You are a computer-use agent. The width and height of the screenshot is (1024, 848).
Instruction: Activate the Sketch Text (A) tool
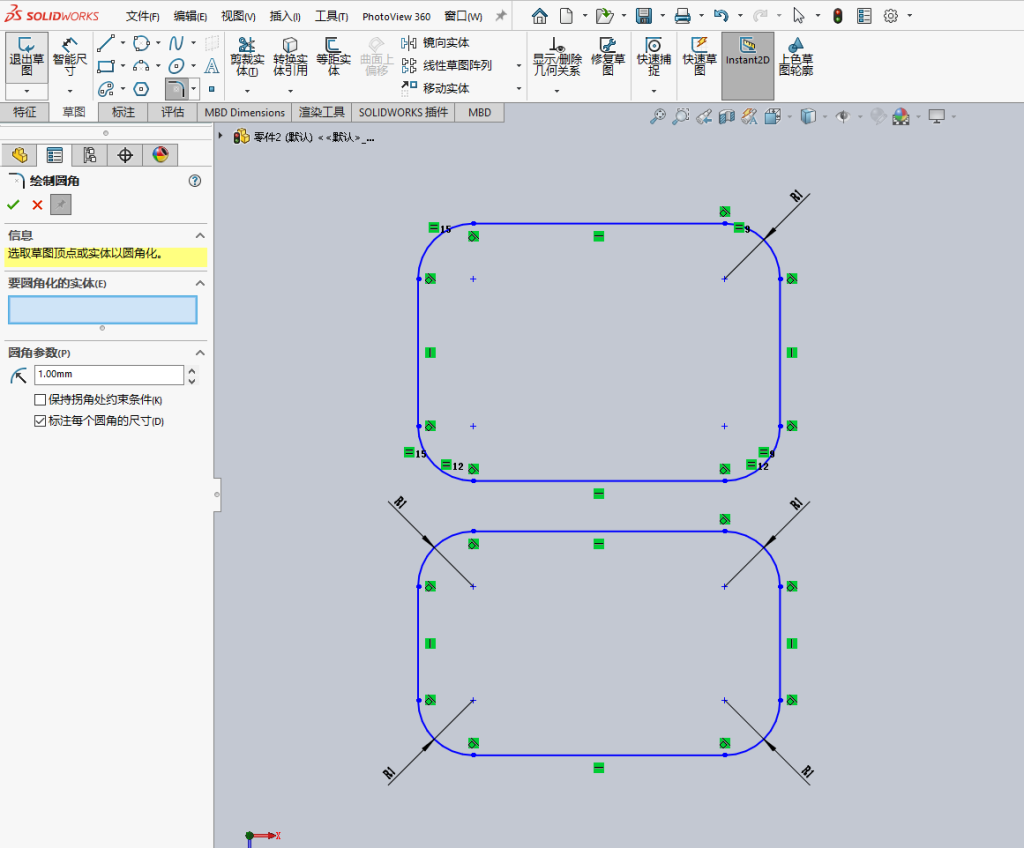212,66
